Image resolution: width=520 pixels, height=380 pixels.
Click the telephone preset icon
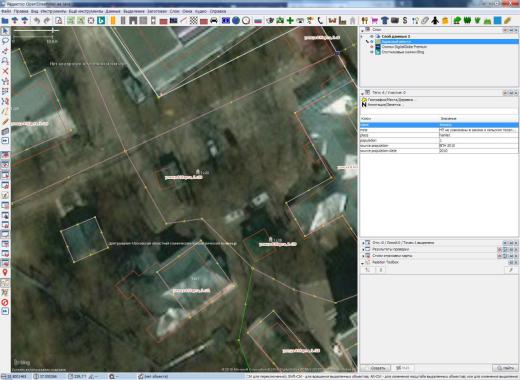click(320, 20)
